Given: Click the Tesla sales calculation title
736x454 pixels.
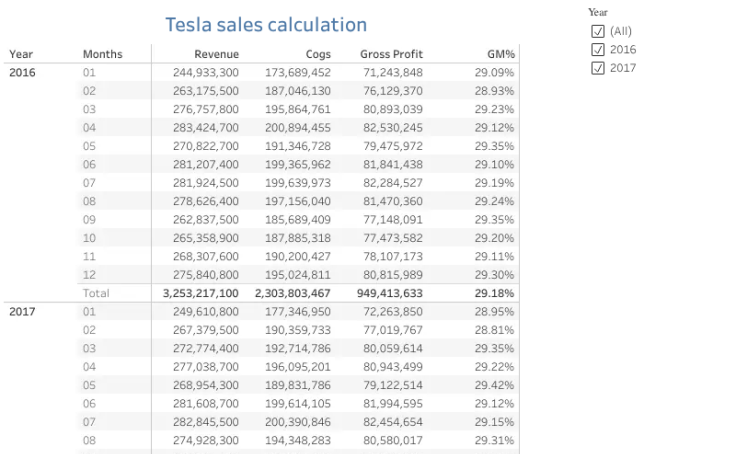Looking at the screenshot, I should tap(266, 24).
